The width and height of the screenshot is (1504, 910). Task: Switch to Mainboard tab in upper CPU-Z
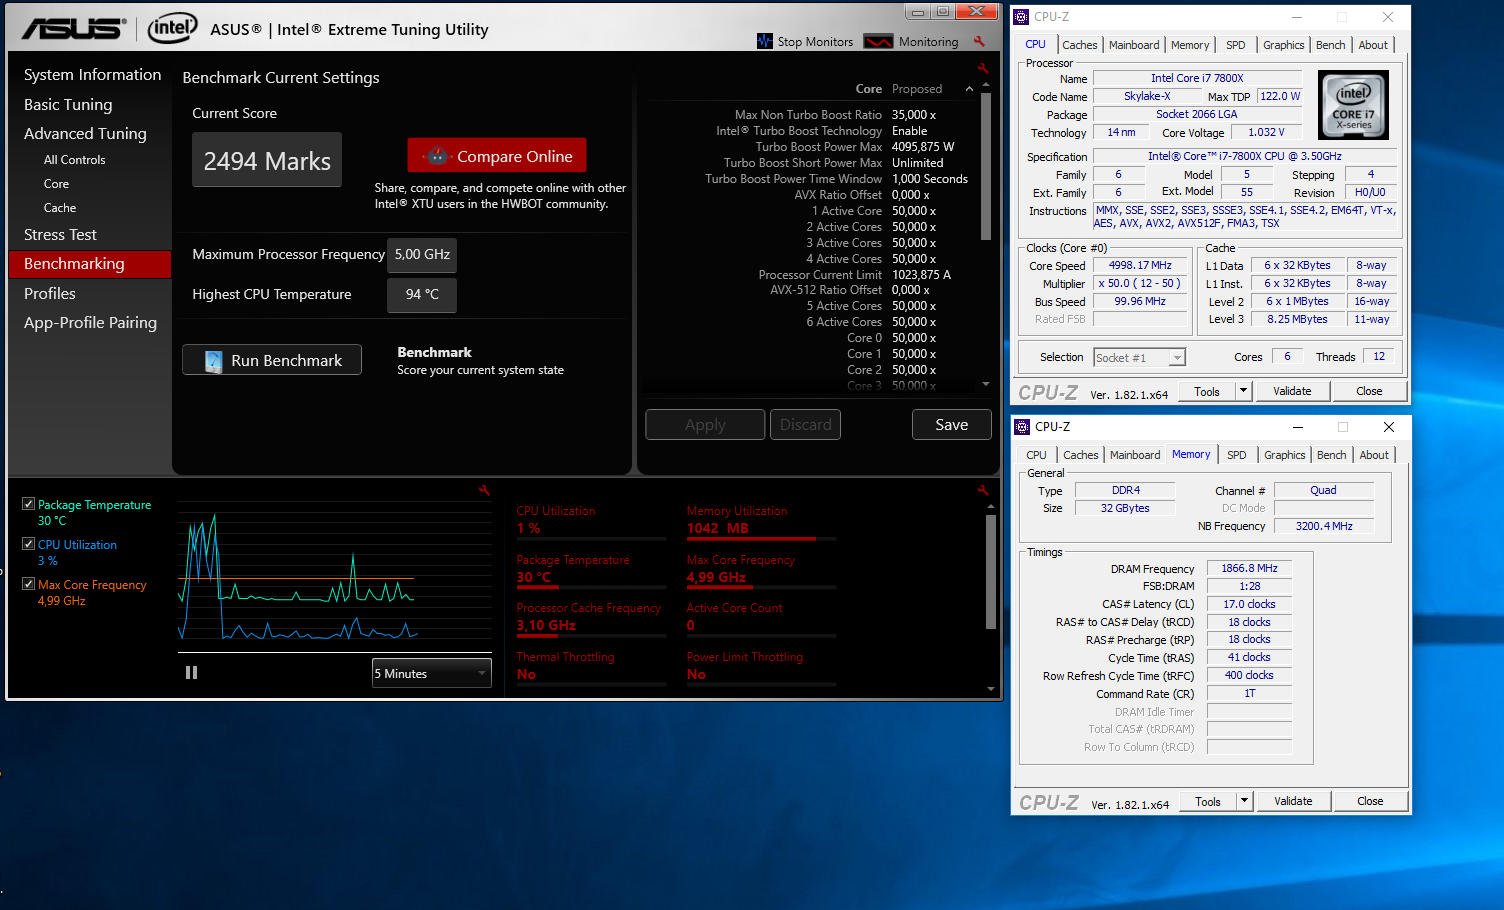1134,45
